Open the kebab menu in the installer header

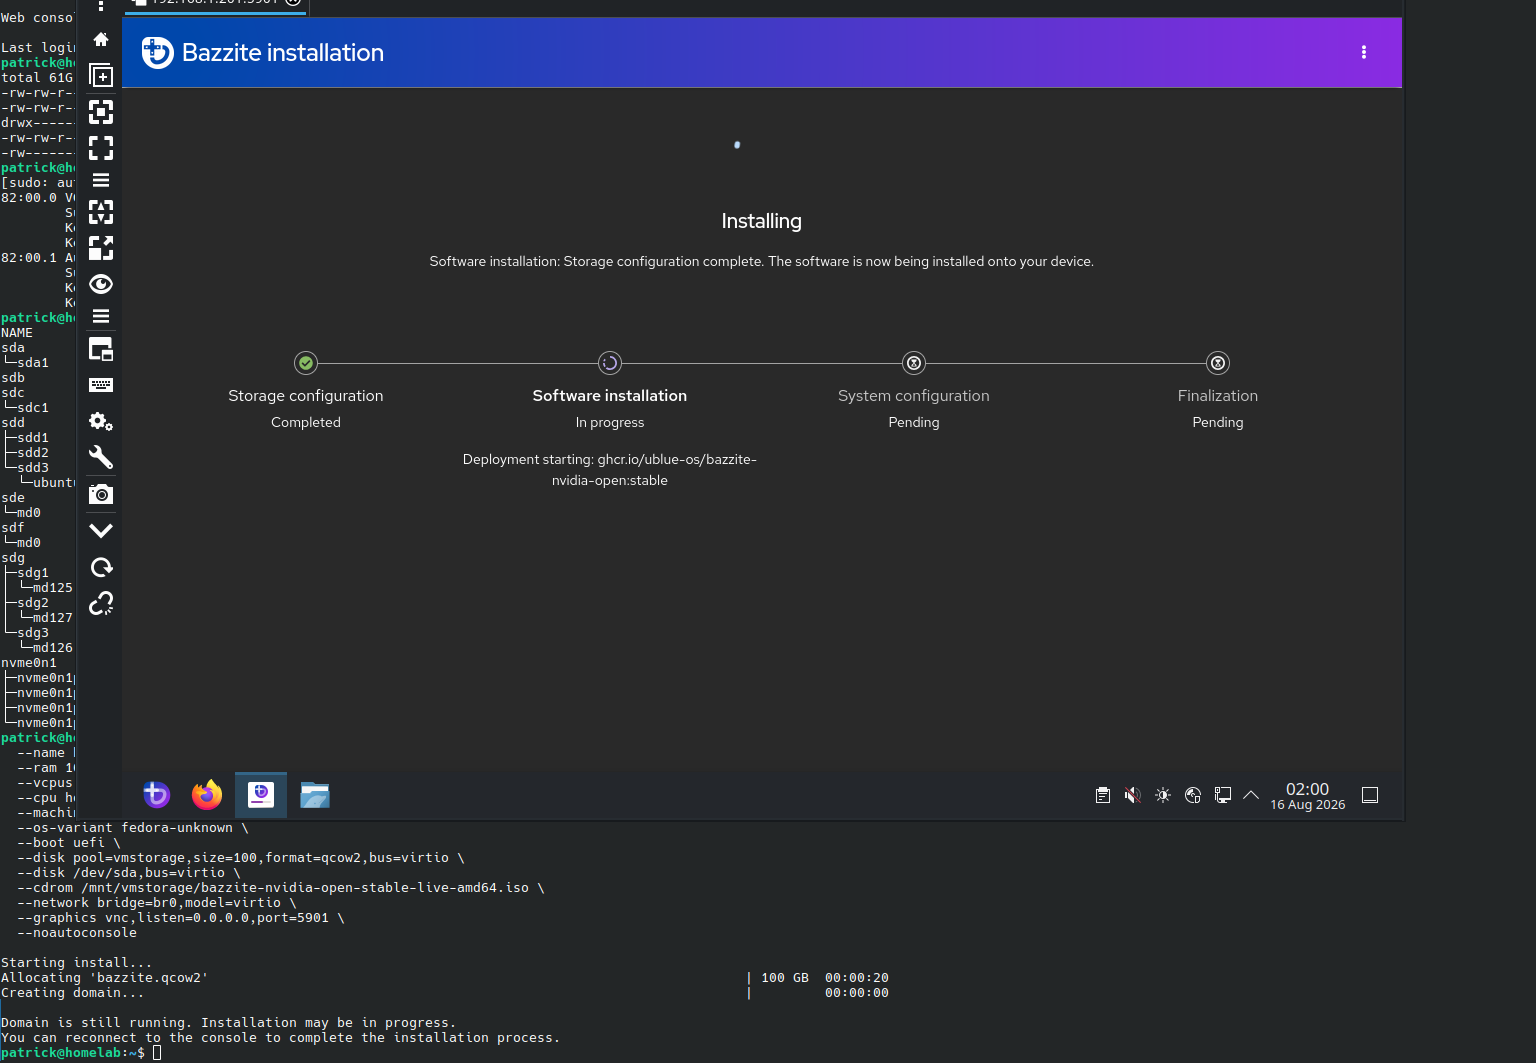1364,52
